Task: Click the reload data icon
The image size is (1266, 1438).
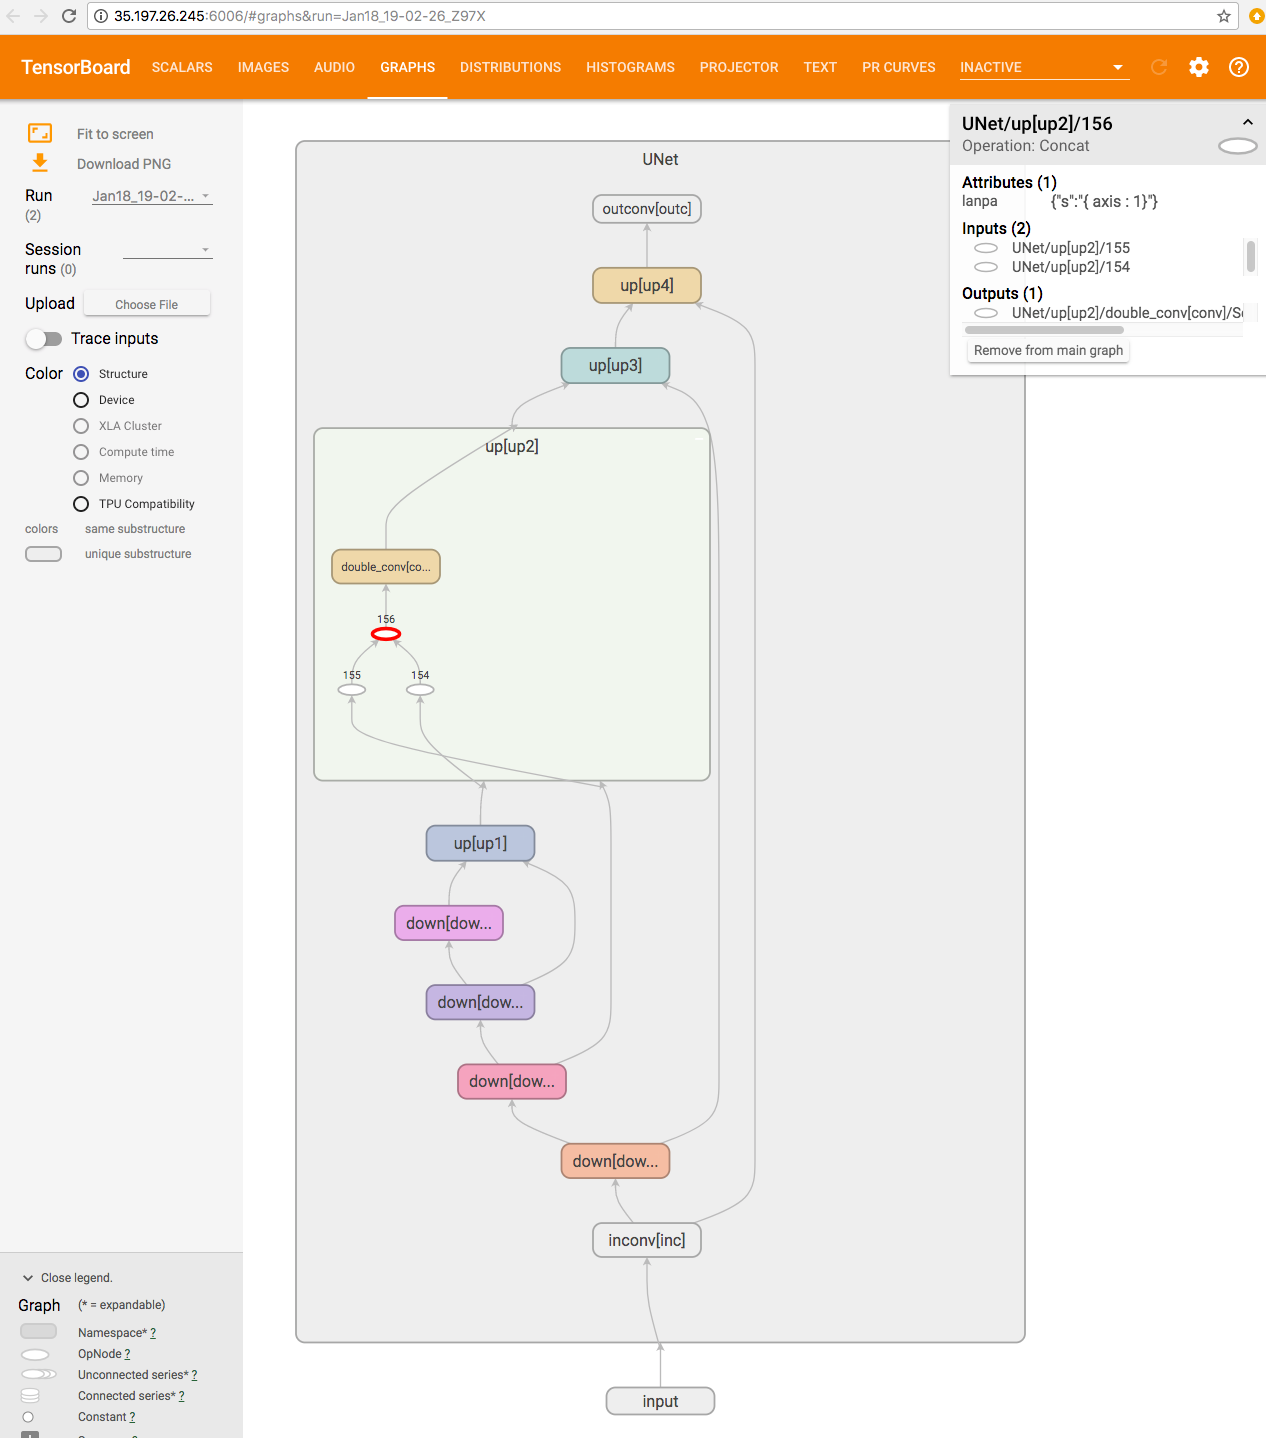Action: [1159, 67]
